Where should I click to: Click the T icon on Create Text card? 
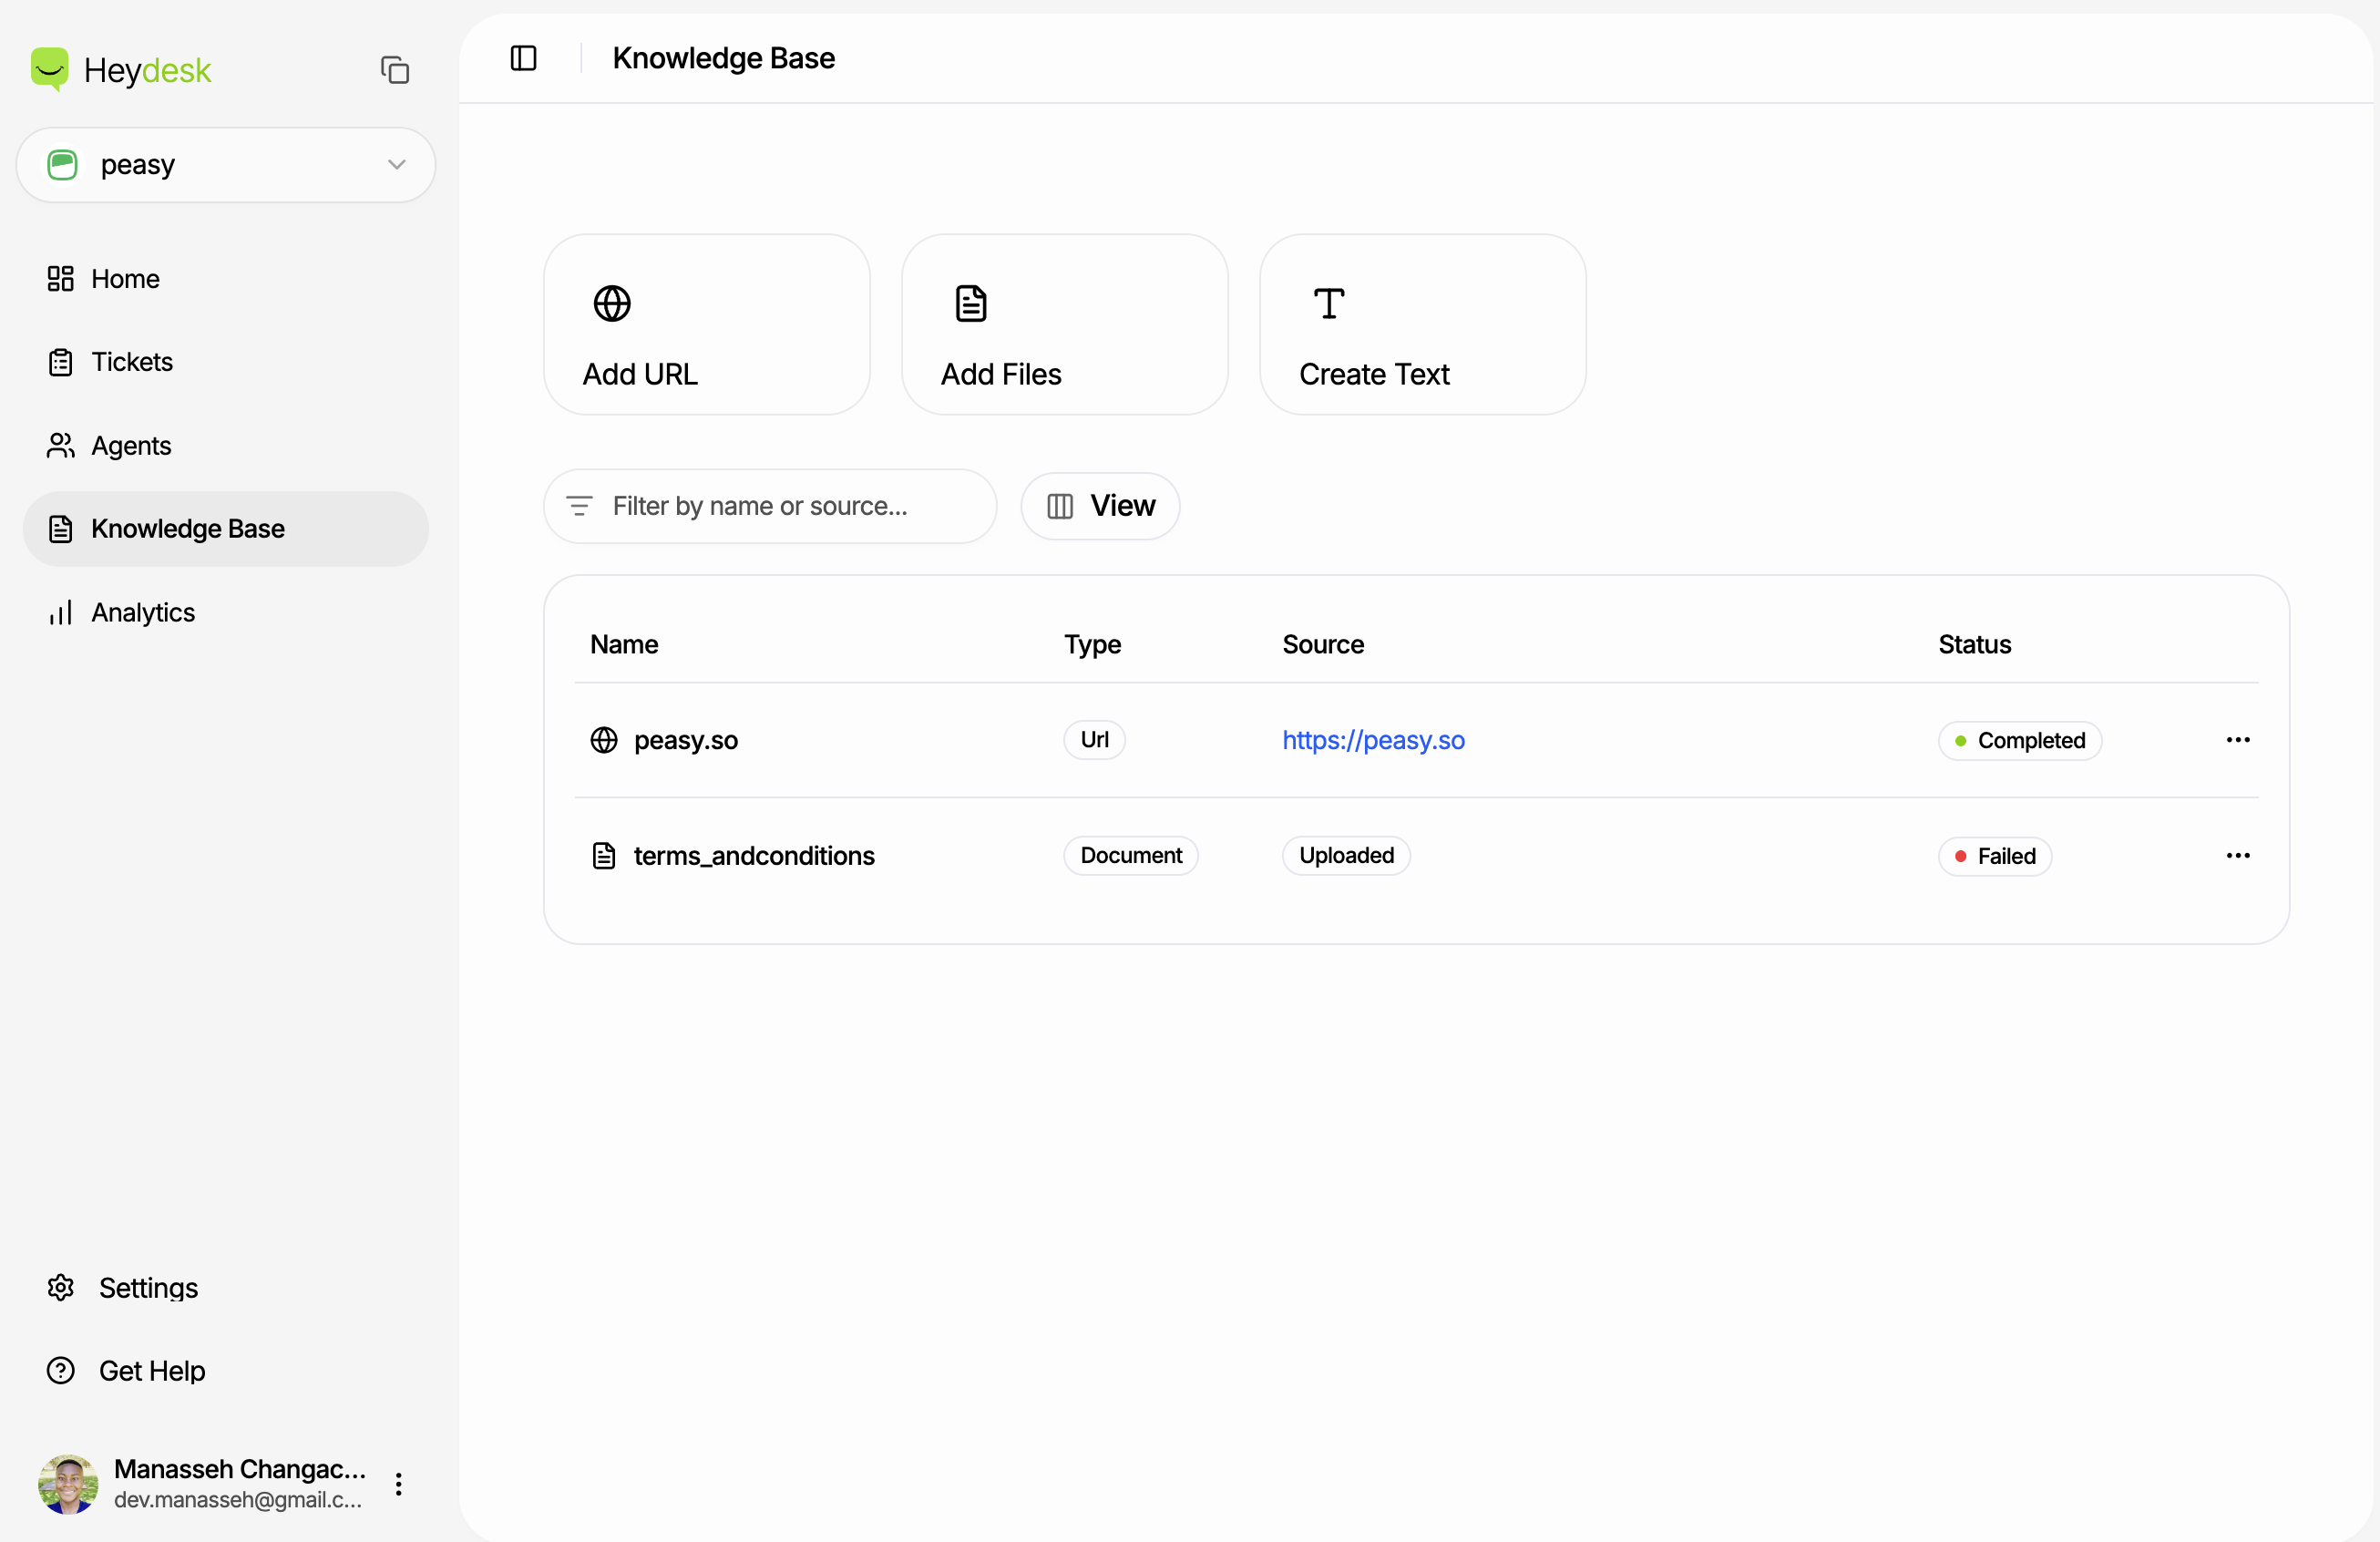click(x=1328, y=304)
